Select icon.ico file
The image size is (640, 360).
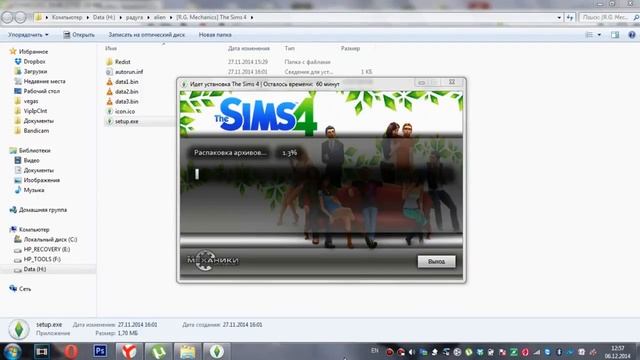(x=124, y=111)
